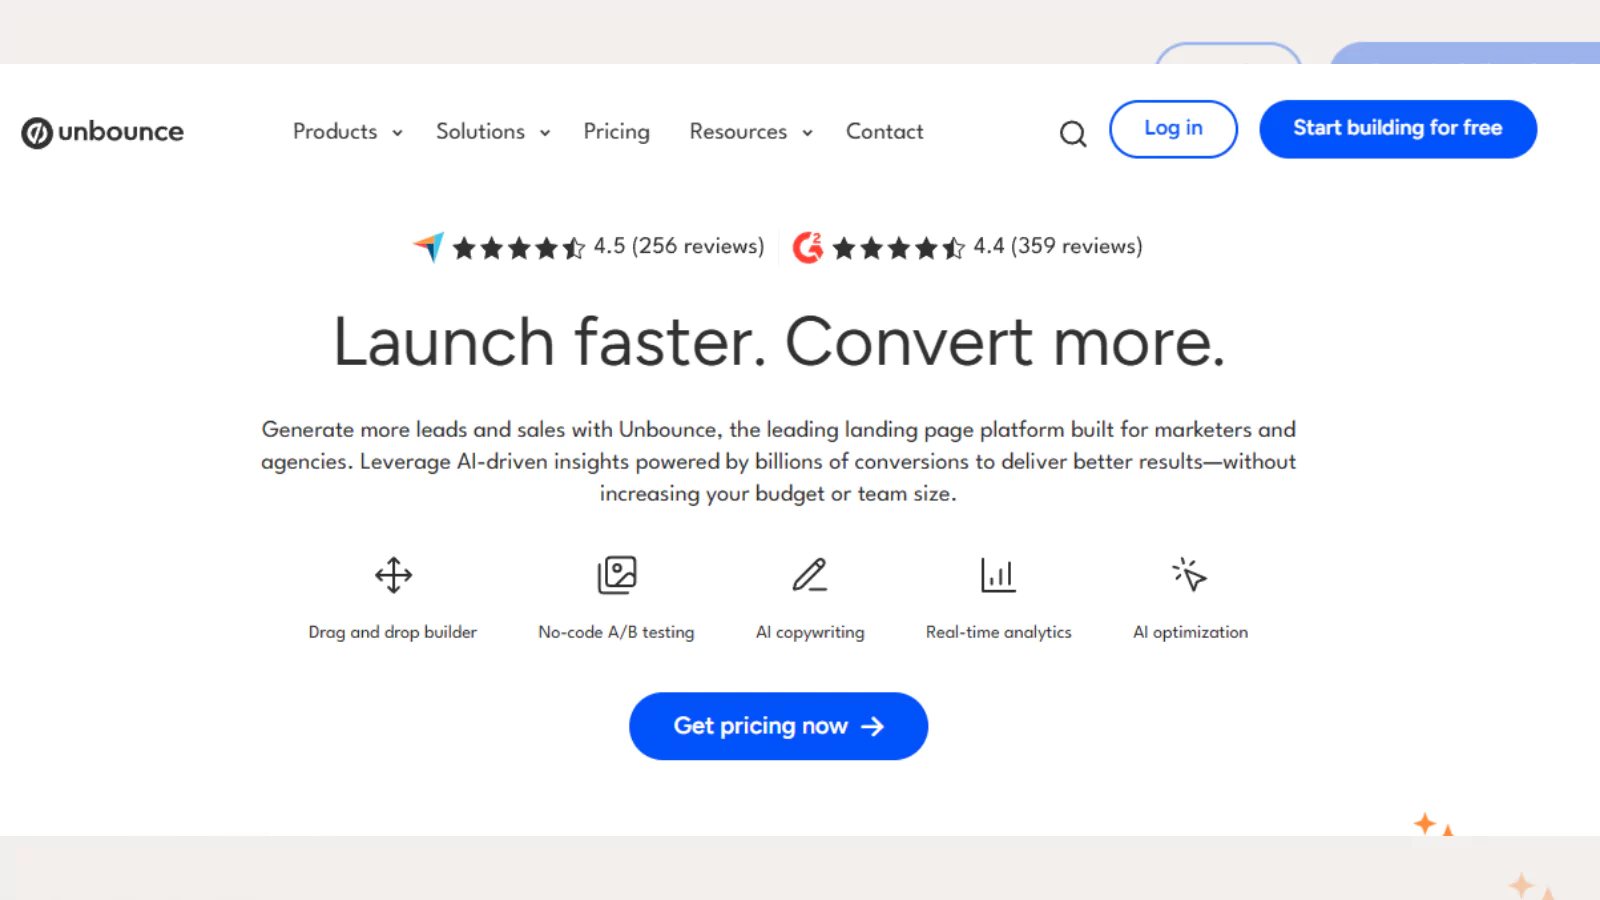The height and width of the screenshot is (900, 1600).
Task: Go to the Pricing page
Action: [616, 132]
